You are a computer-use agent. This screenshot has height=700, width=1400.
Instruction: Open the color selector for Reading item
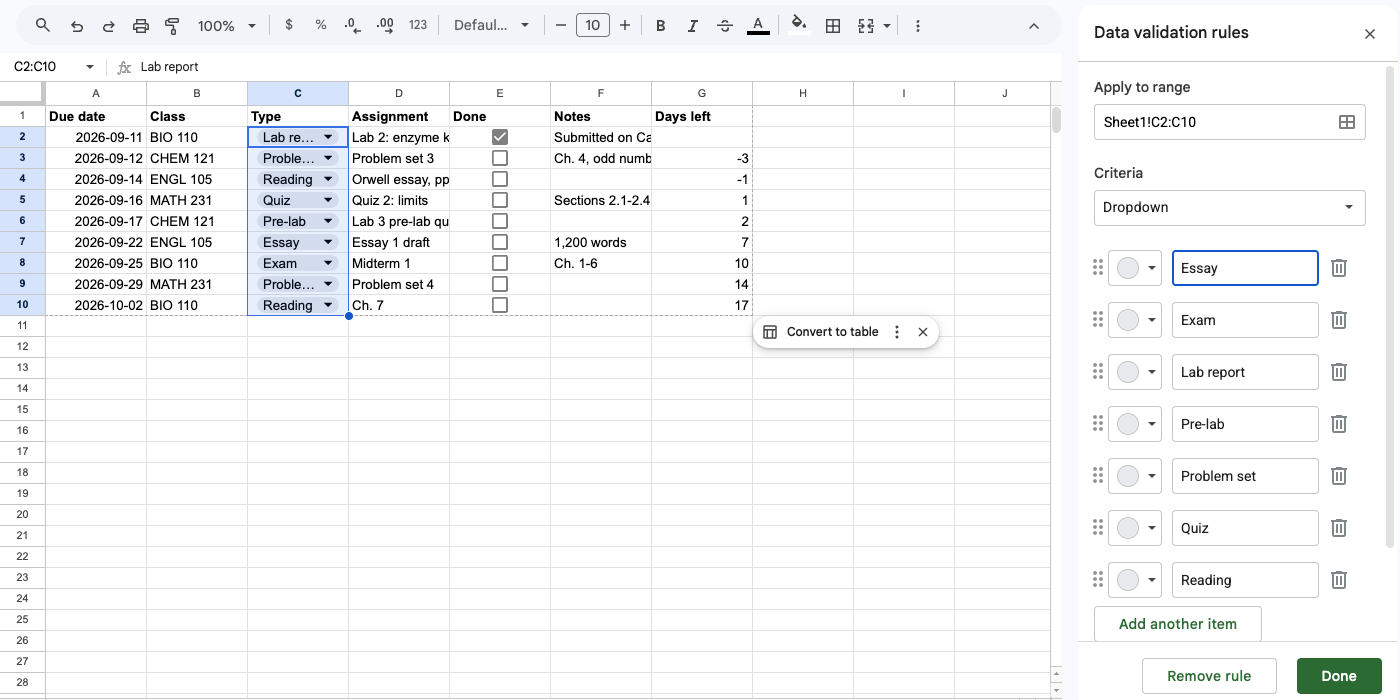tap(1135, 580)
